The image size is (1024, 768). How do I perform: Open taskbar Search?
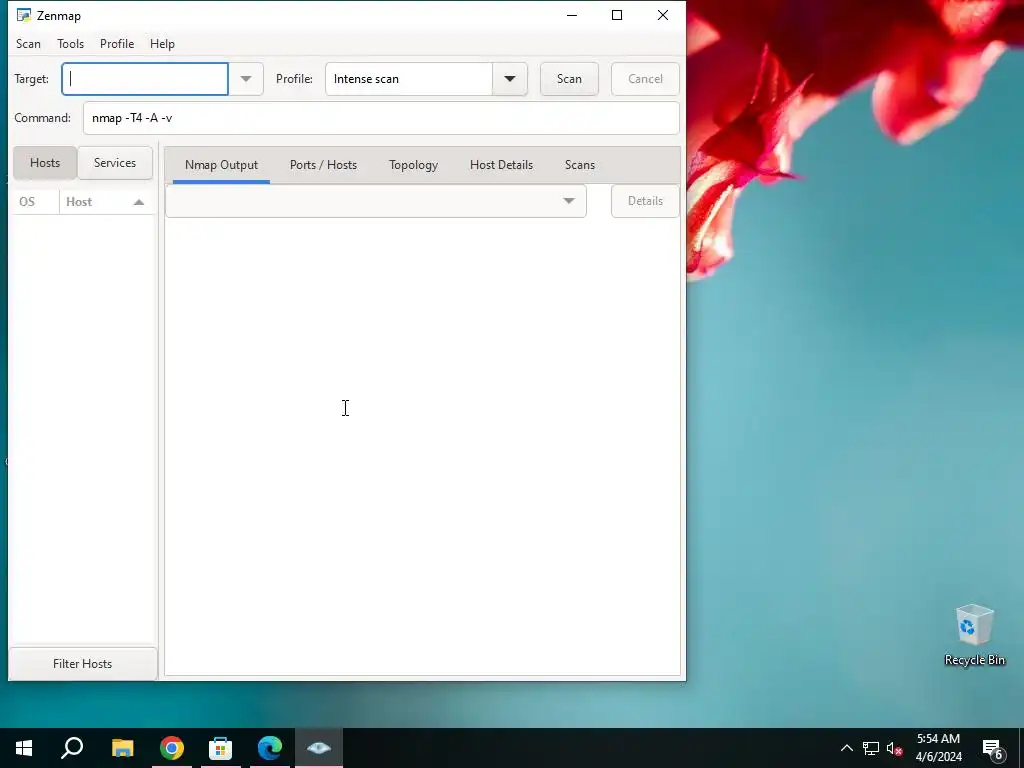[x=72, y=748]
